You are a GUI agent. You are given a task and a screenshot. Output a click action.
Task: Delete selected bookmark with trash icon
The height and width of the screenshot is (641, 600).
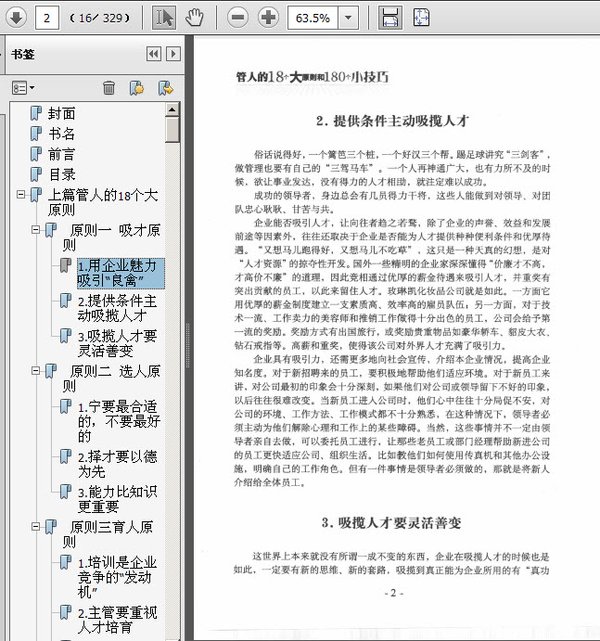109,87
